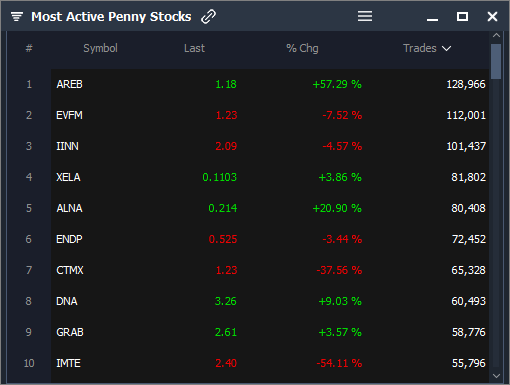This screenshot has width=510, height=385.
Task: Click the scrollbar up arrow
Action: tap(496, 35)
